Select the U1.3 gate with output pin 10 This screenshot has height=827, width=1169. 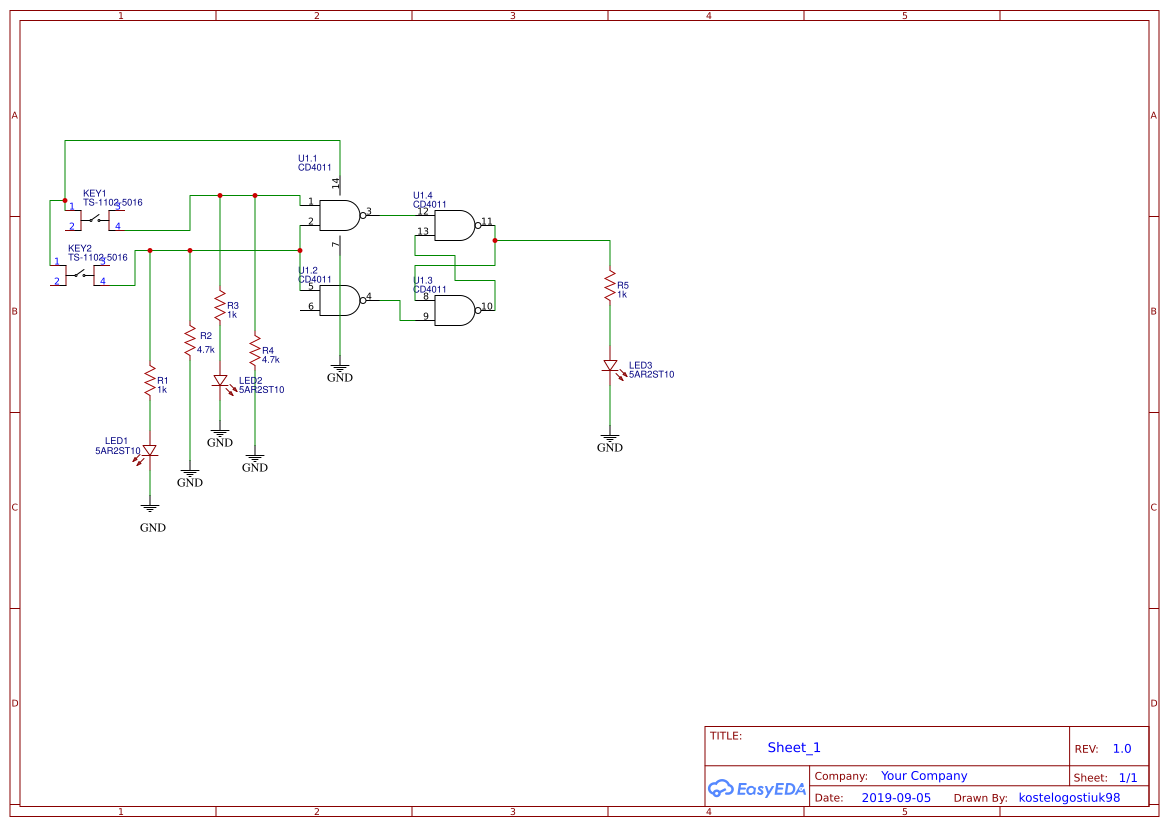(x=455, y=308)
